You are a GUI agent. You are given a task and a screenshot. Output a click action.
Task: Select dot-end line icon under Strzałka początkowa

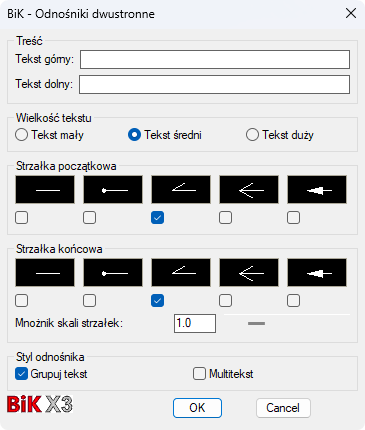(x=113, y=190)
